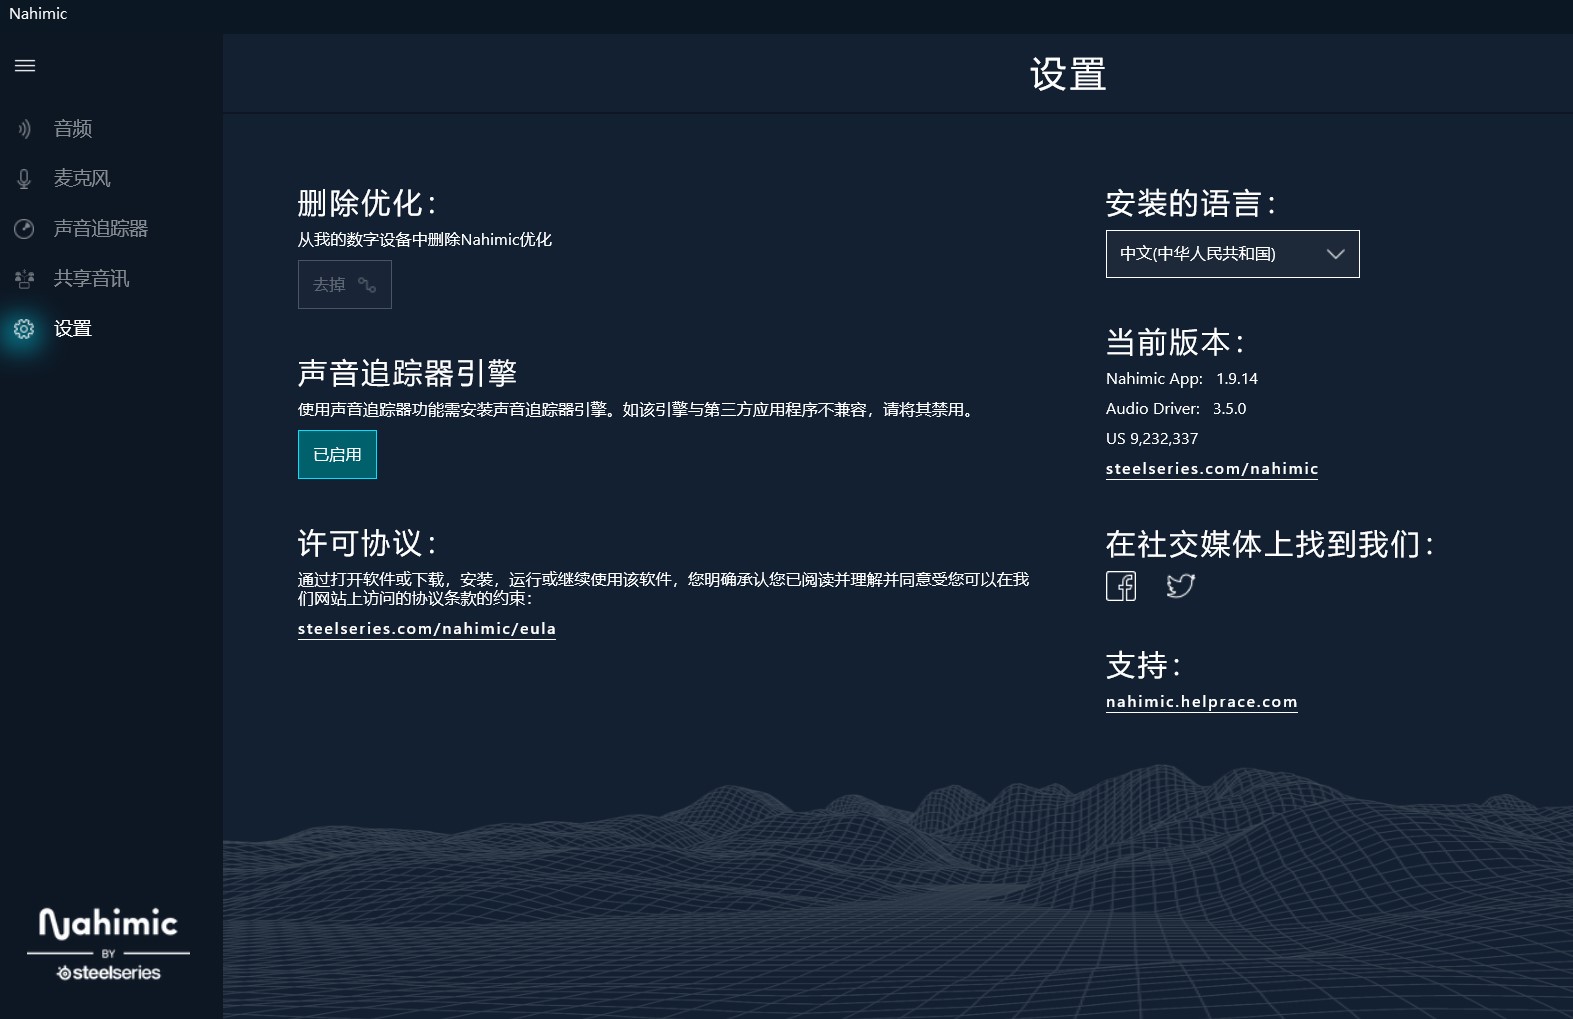Open the 麦克风 section

click(82, 179)
